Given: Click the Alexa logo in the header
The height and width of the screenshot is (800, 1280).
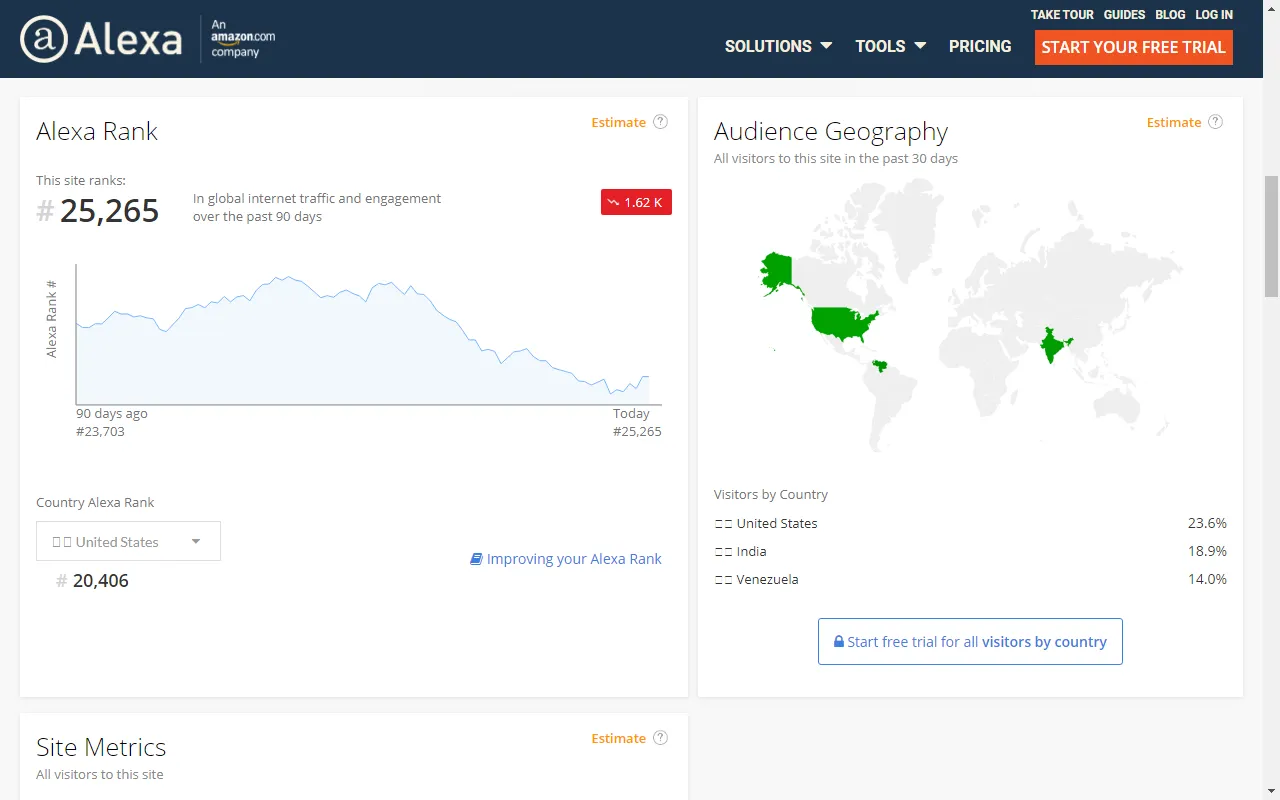Looking at the screenshot, I should [x=101, y=39].
